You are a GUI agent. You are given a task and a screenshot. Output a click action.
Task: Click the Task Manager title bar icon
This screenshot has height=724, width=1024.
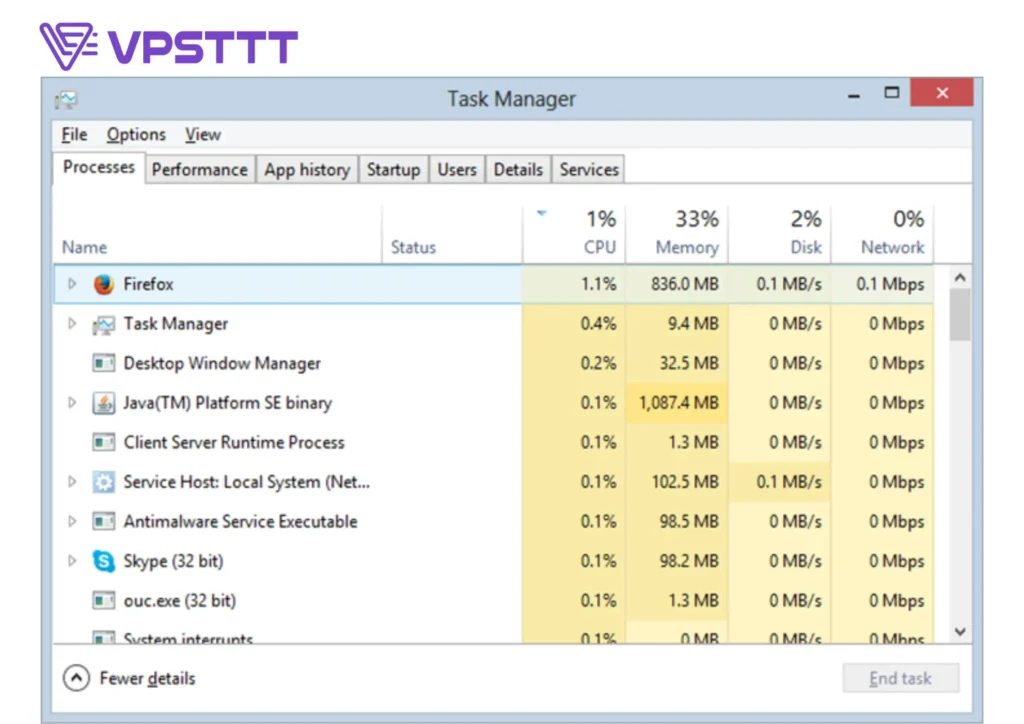click(66, 99)
